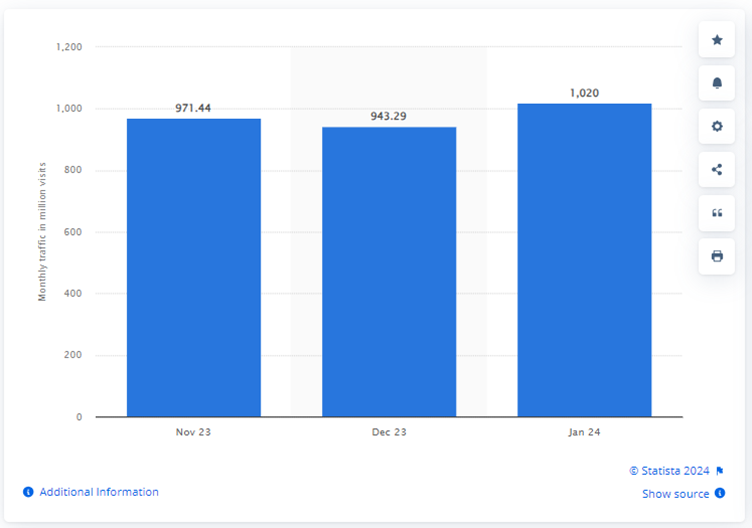752x528 pixels.
Task: Click the 943.29 value label
Action: tap(388, 116)
